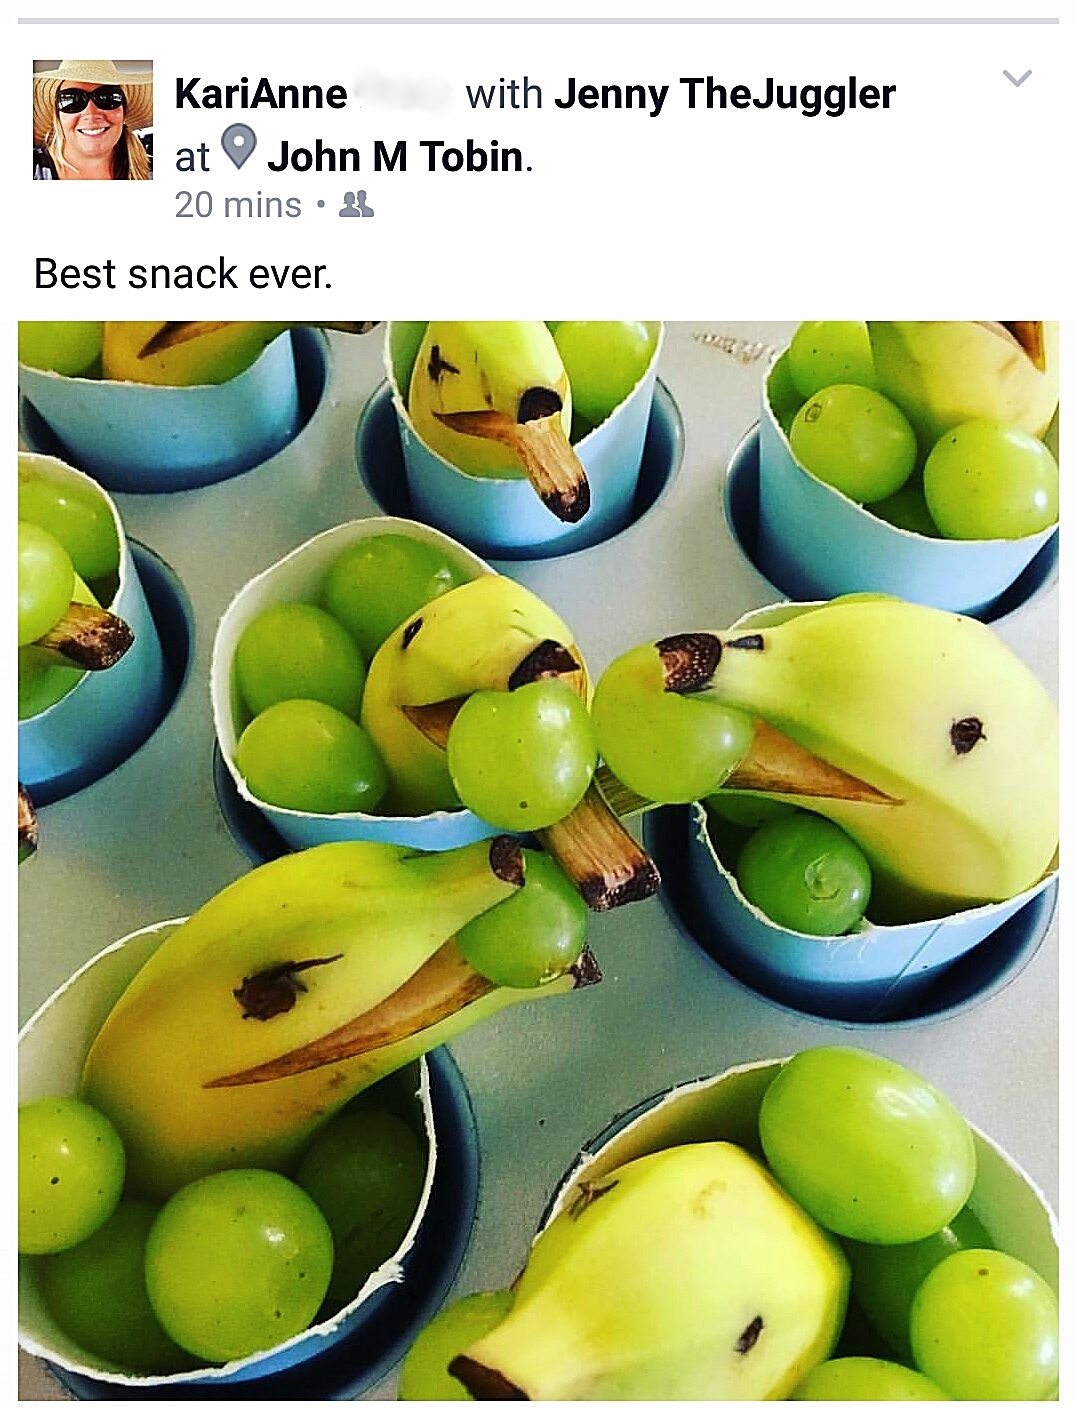The width and height of the screenshot is (1077, 1423).
Task: Open the John M Tobin location page
Action: [x=396, y=157]
